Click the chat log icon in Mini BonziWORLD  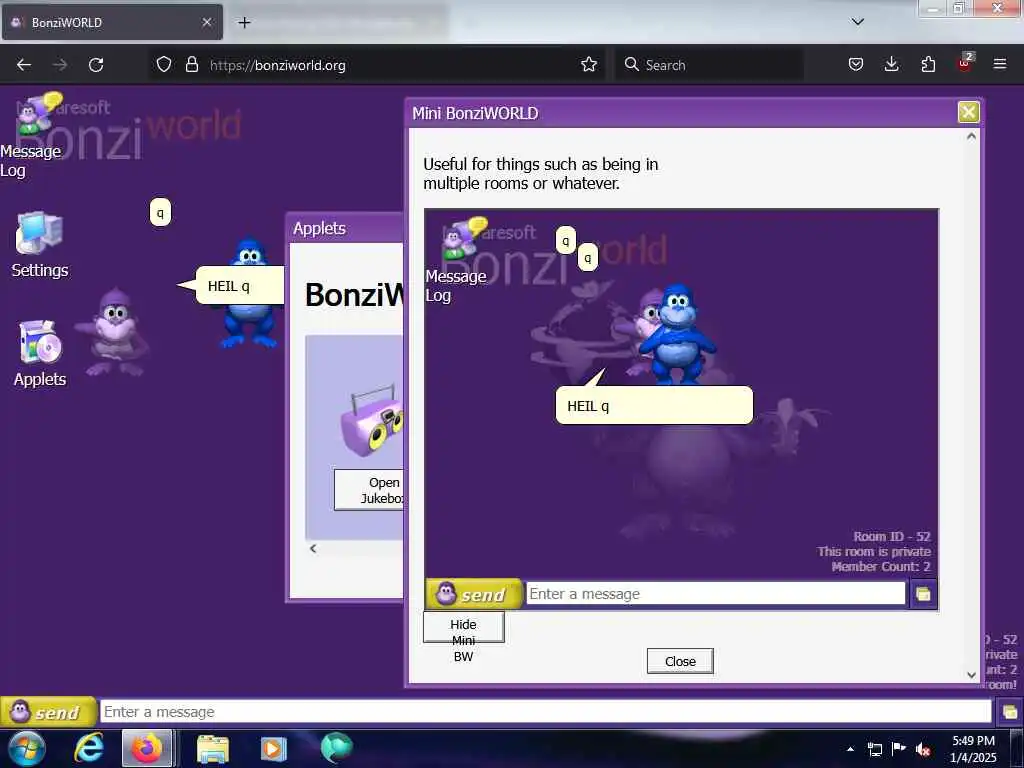tap(923, 594)
